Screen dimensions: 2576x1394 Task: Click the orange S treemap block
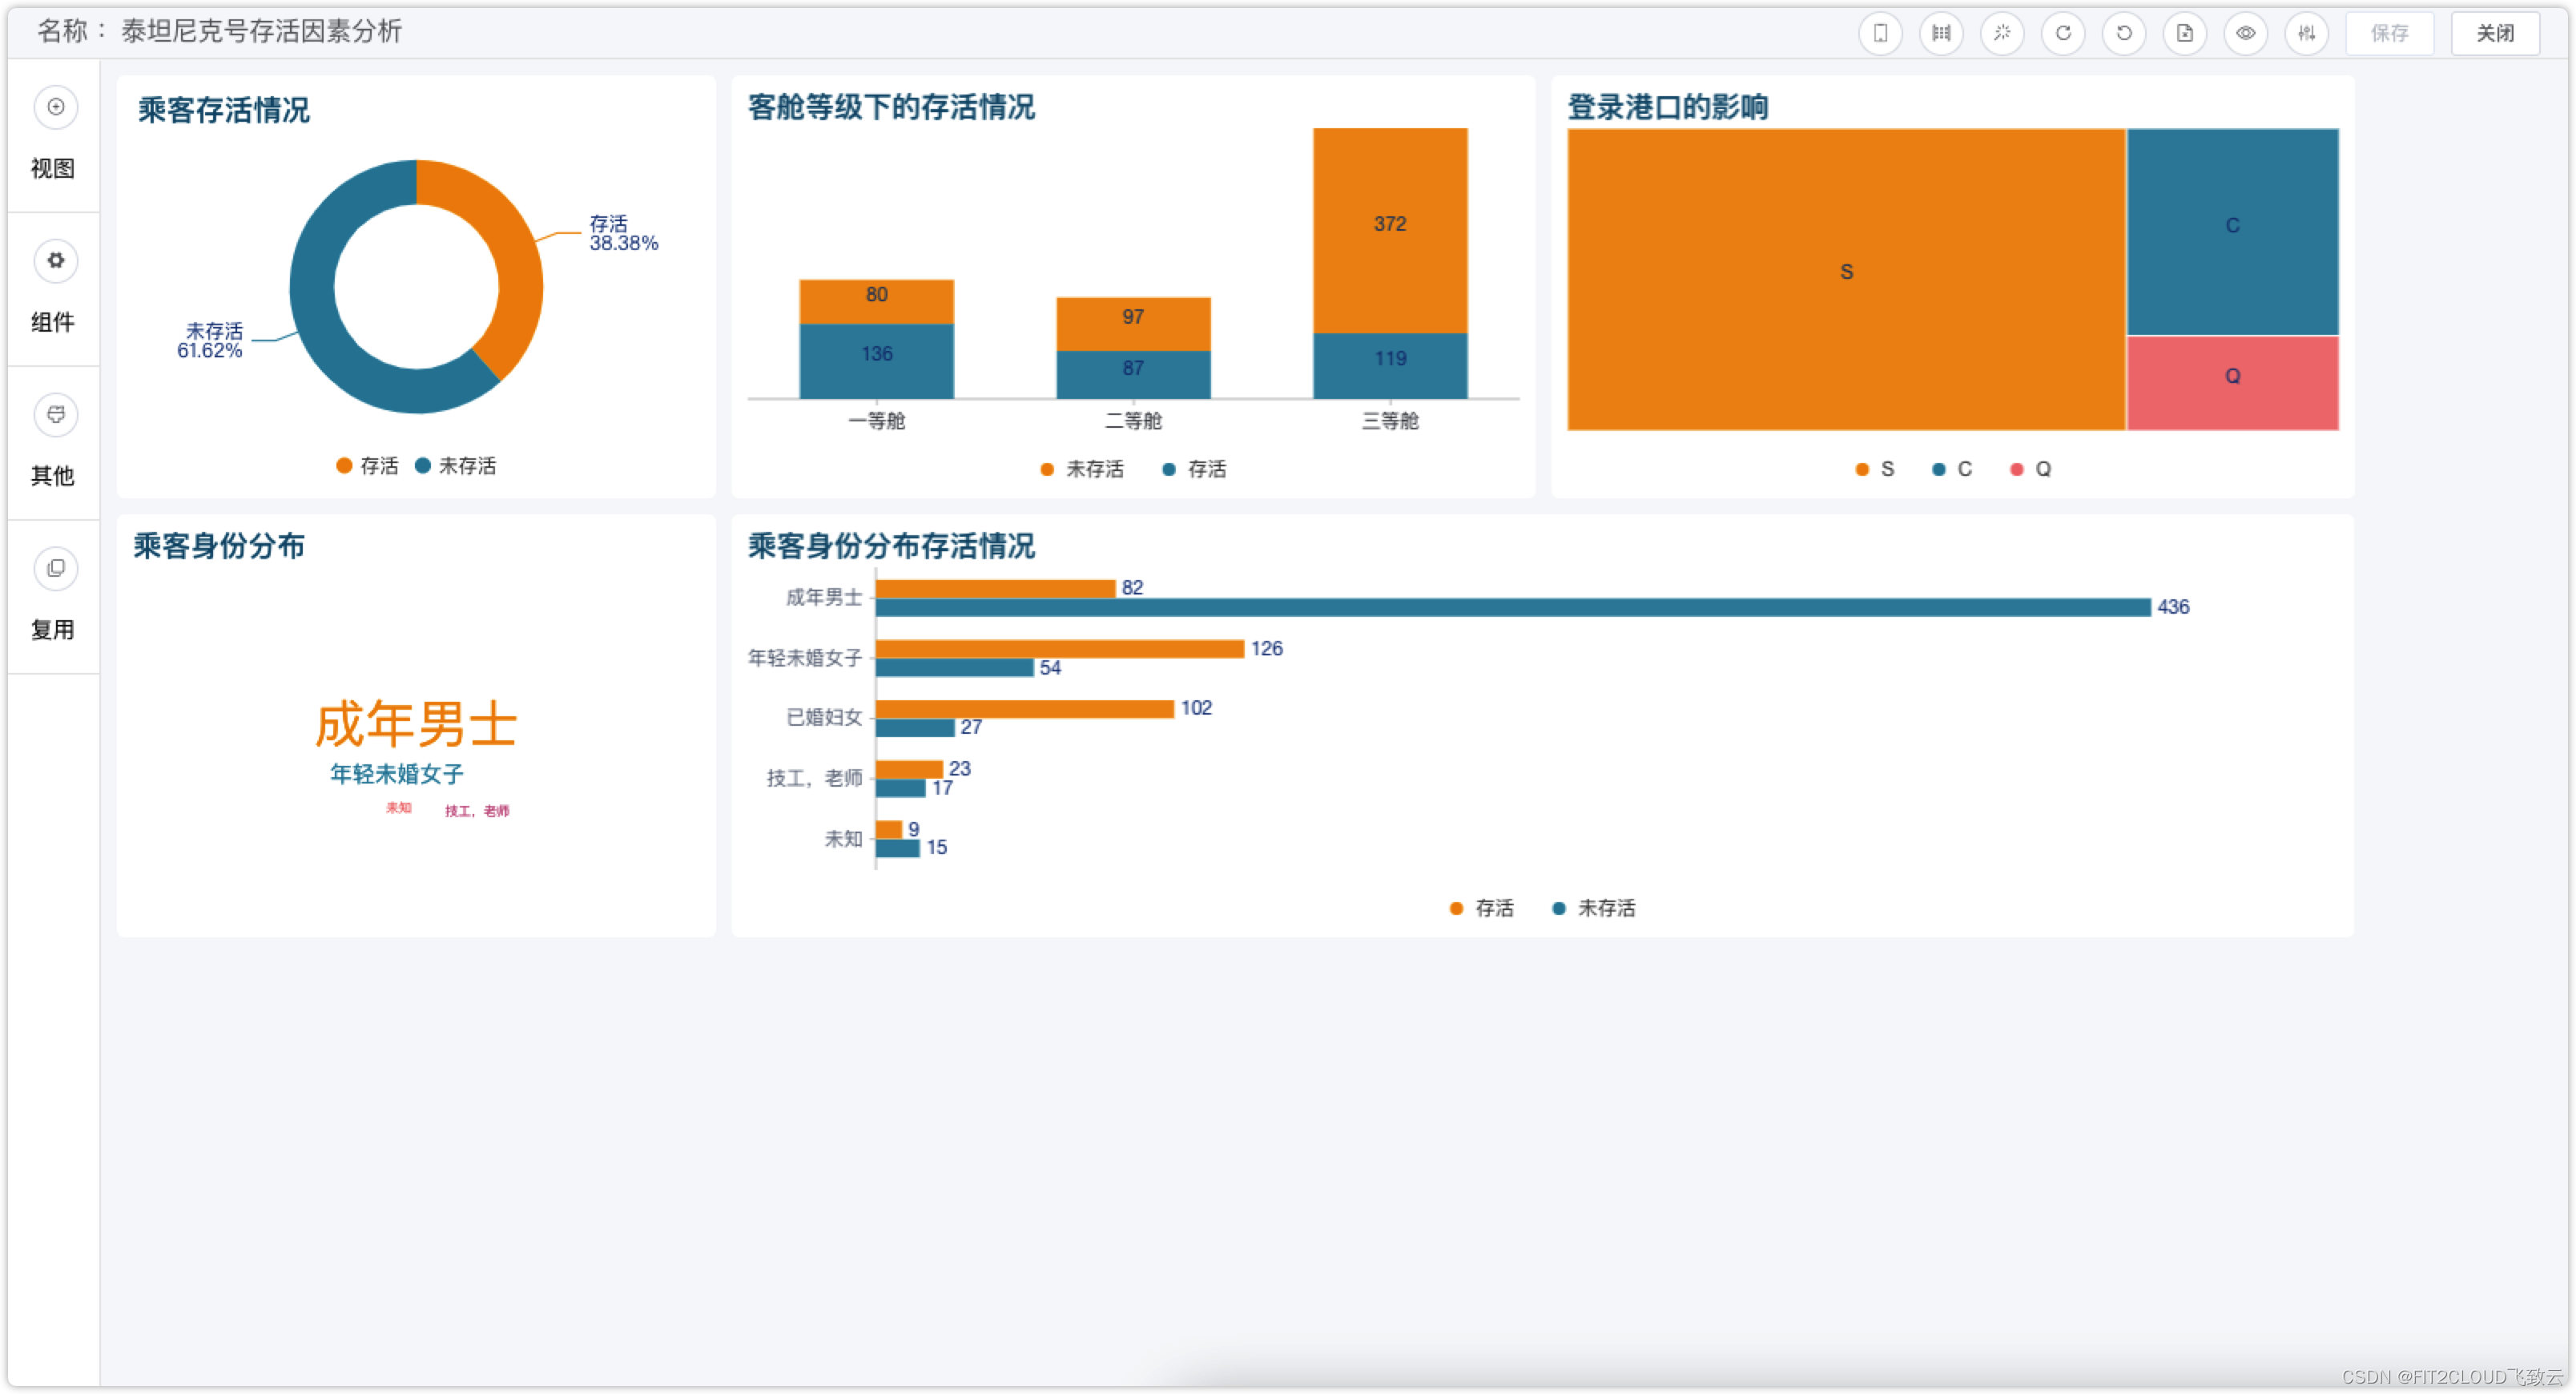1846,279
